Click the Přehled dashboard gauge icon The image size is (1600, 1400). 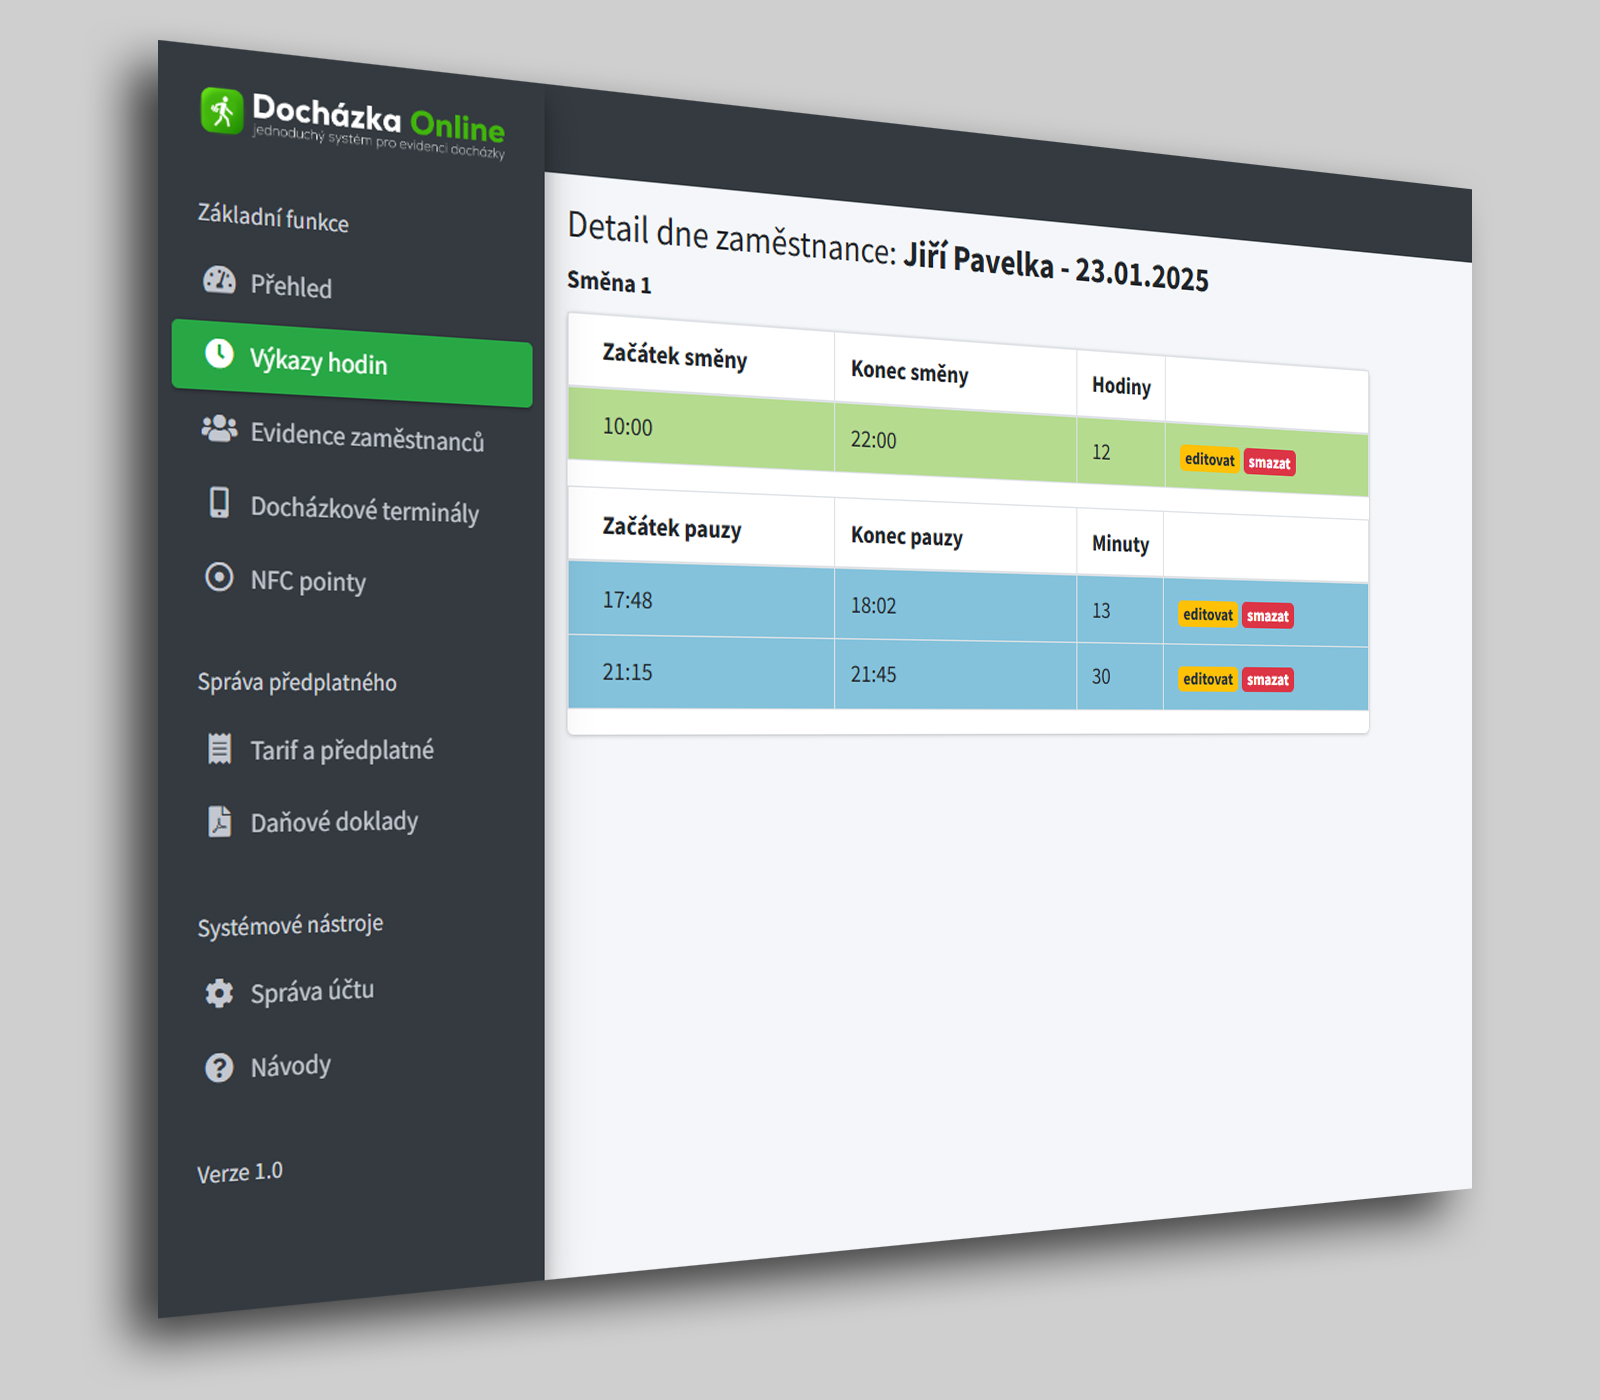219,280
